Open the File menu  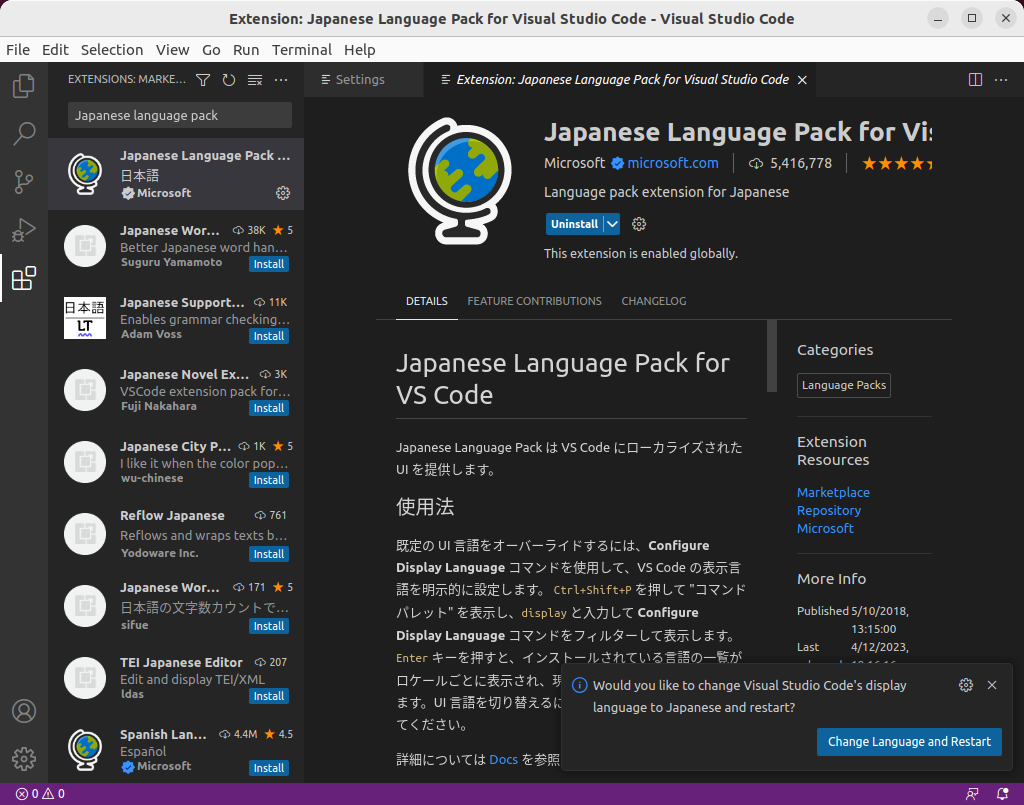point(18,50)
